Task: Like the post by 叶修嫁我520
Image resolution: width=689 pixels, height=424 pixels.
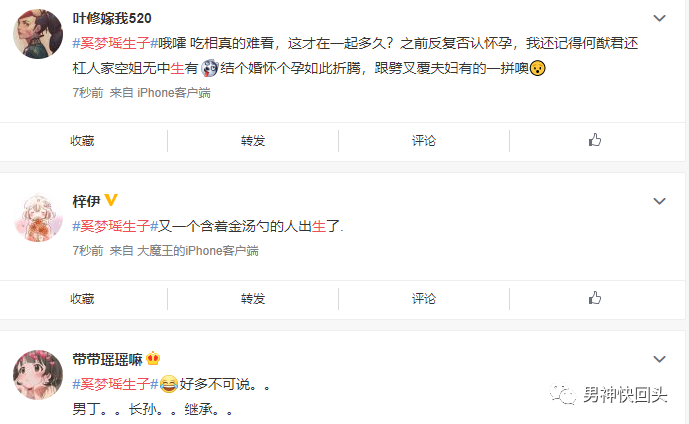Action: tap(595, 140)
